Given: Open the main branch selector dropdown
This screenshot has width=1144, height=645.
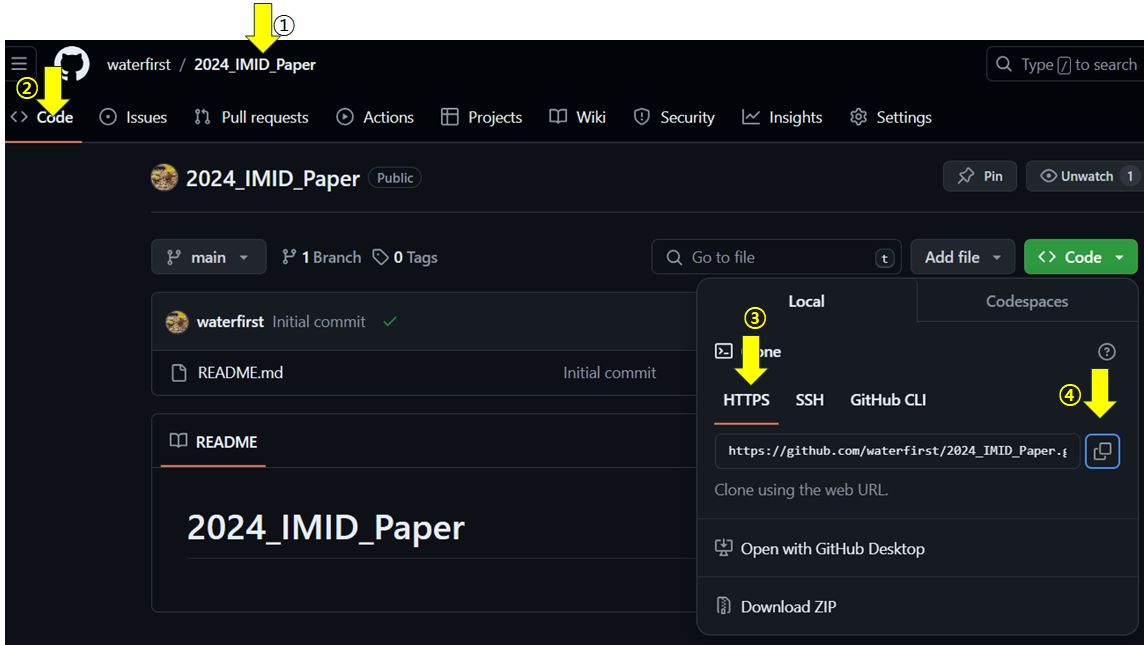Looking at the screenshot, I should coord(209,258).
